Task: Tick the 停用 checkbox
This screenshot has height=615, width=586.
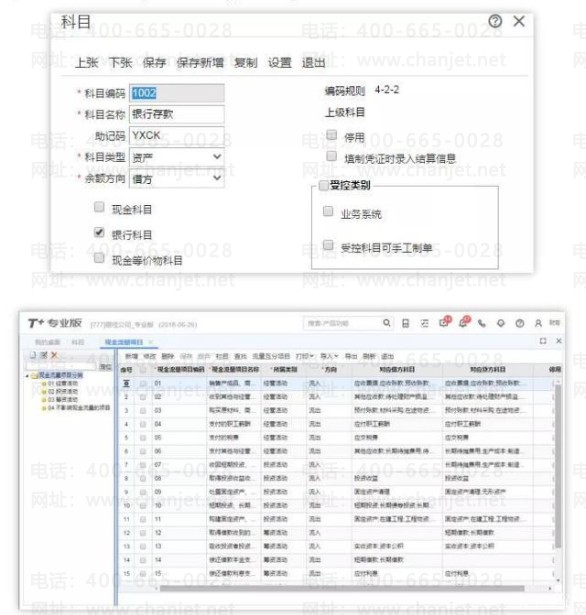Action: pyautogui.click(x=332, y=135)
